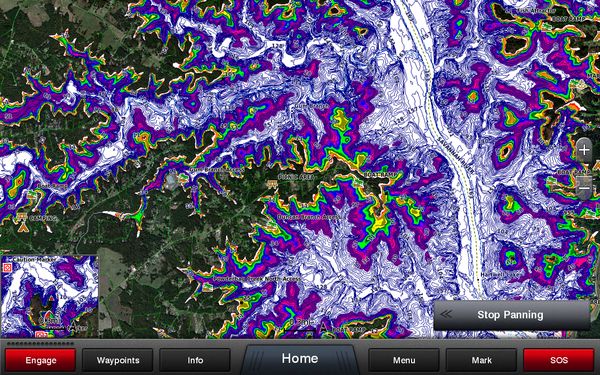
Task: Open the Info menu
Action: click(x=195, y=360)
